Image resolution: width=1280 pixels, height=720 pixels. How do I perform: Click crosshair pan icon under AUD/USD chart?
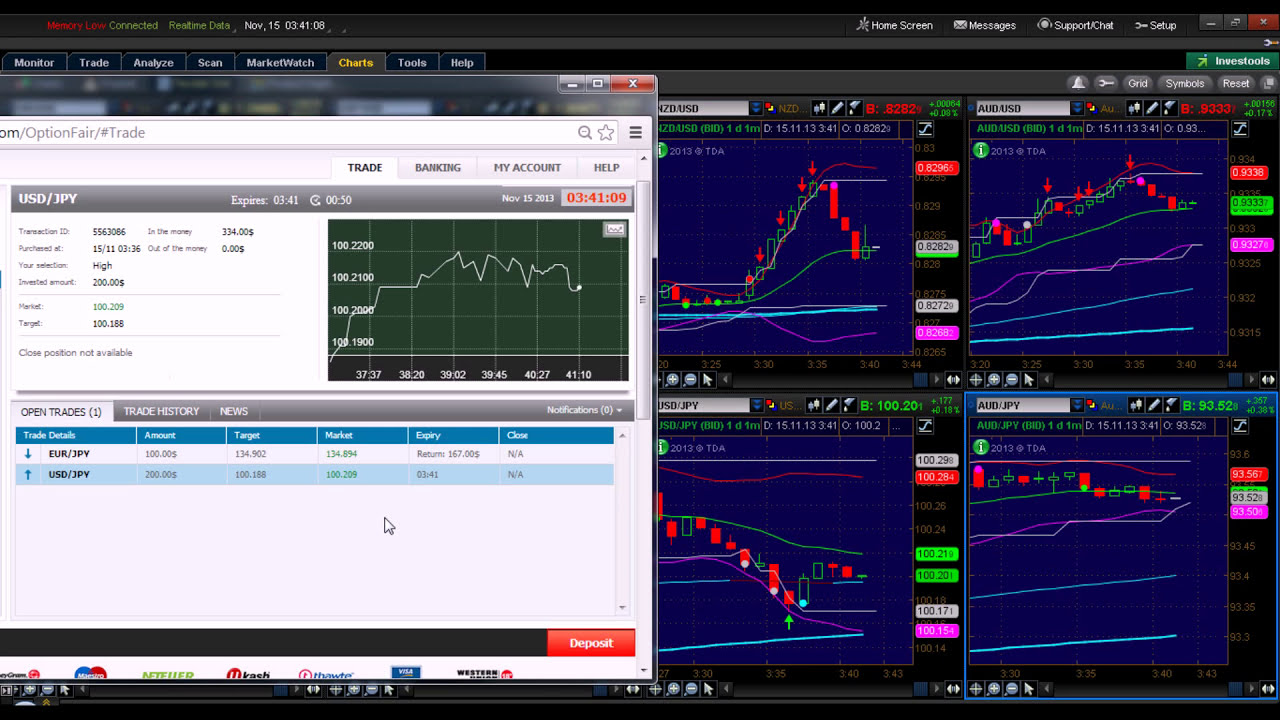click(976, 380)
